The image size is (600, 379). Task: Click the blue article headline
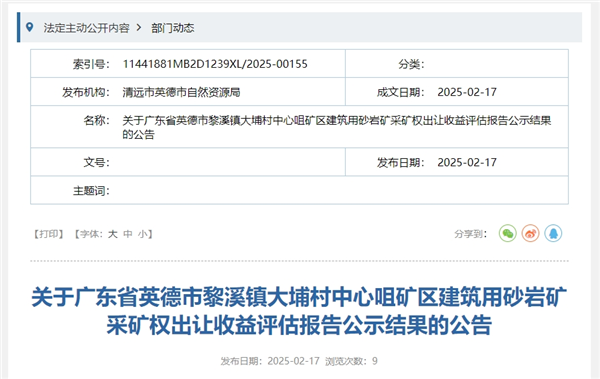pyautogui.click(x=299, y=311)
